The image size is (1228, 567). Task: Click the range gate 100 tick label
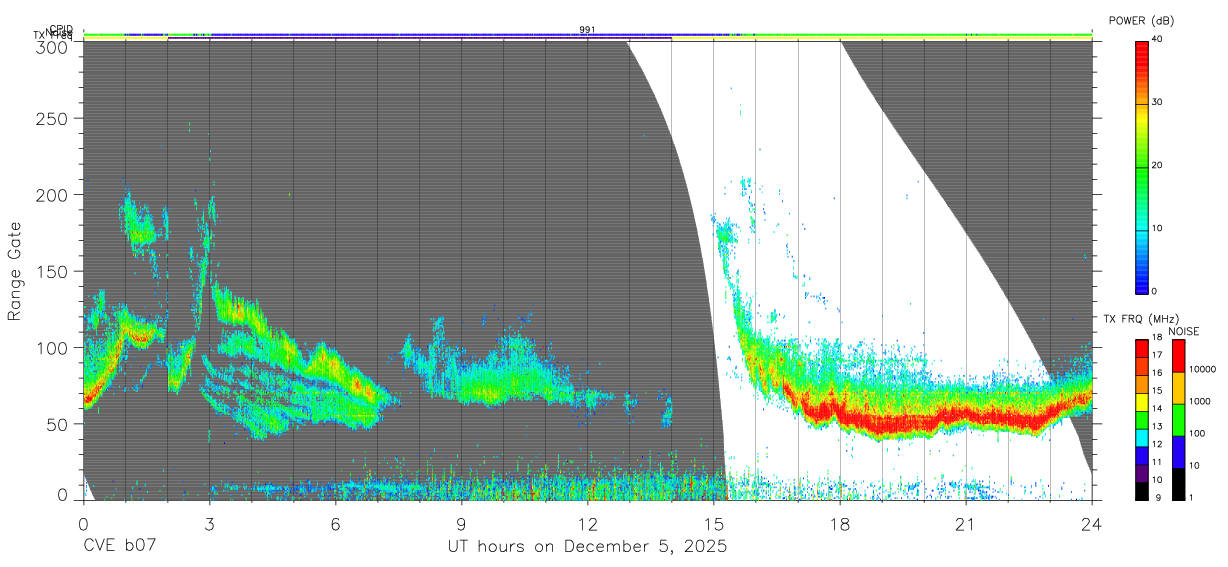(52, 348)
